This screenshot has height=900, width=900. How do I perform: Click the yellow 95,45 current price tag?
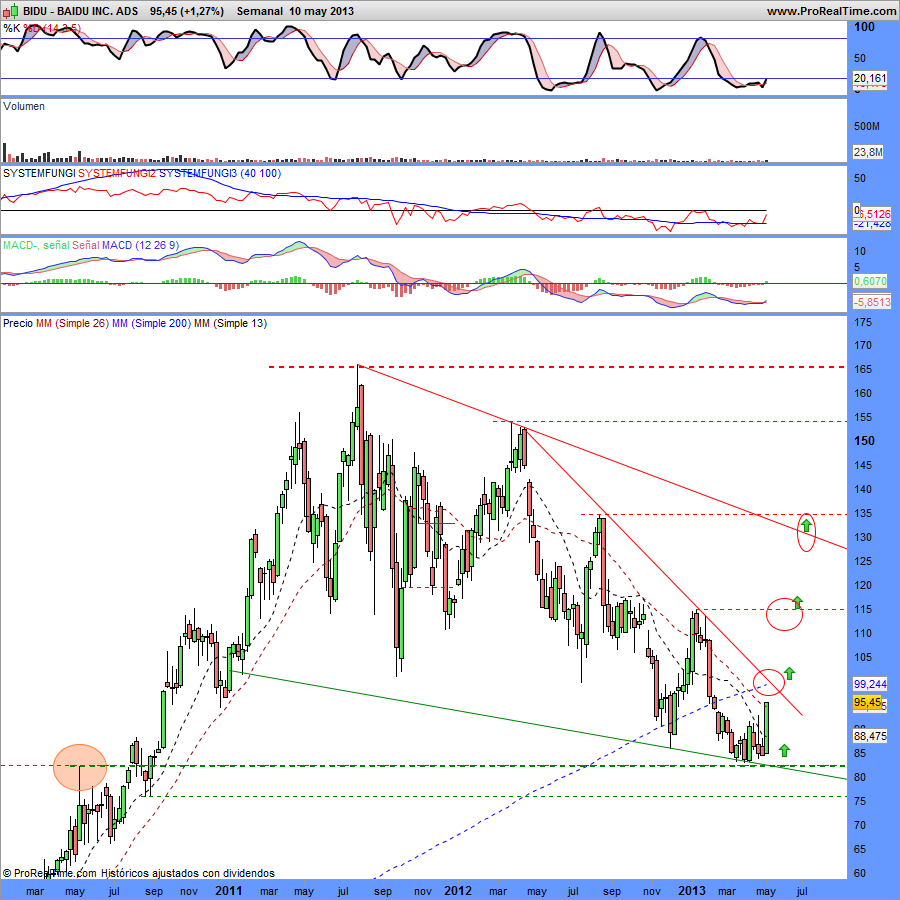click(x=867, y=703)
